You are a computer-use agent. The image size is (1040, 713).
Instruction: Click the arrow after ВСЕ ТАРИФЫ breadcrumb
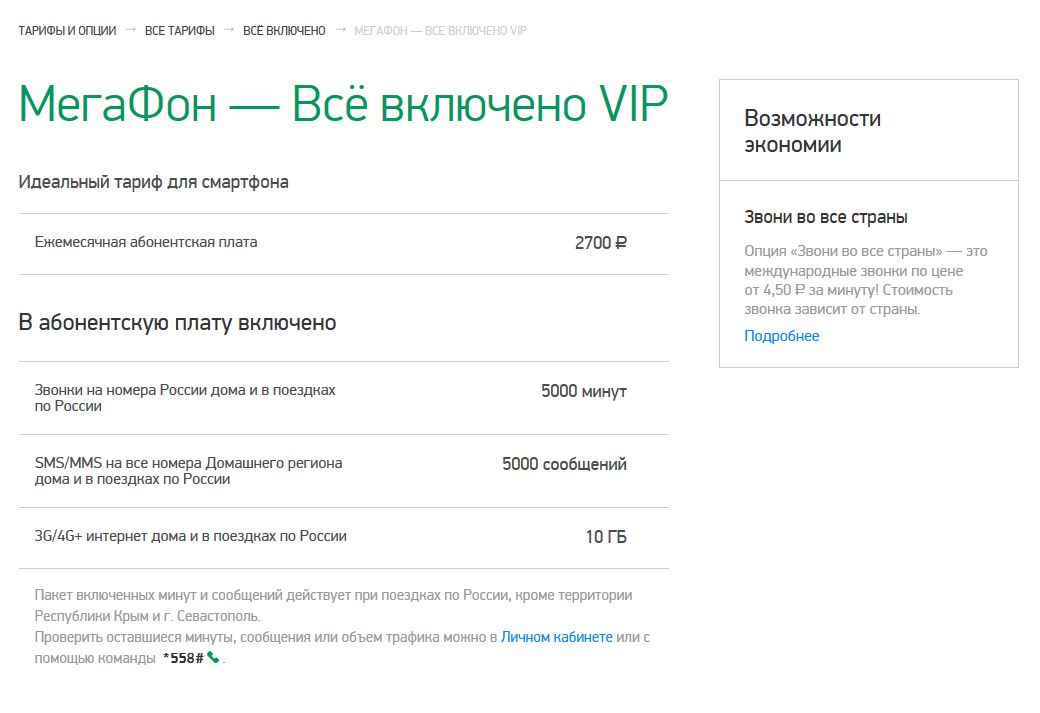point(228,30)
